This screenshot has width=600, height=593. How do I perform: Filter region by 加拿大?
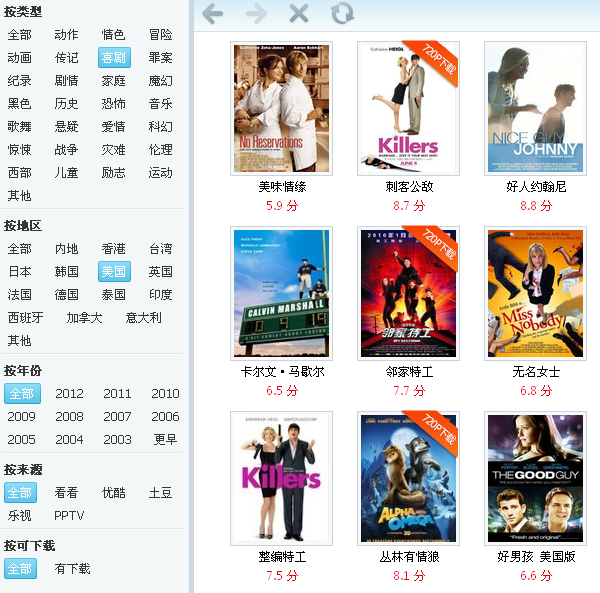(84, 318)
